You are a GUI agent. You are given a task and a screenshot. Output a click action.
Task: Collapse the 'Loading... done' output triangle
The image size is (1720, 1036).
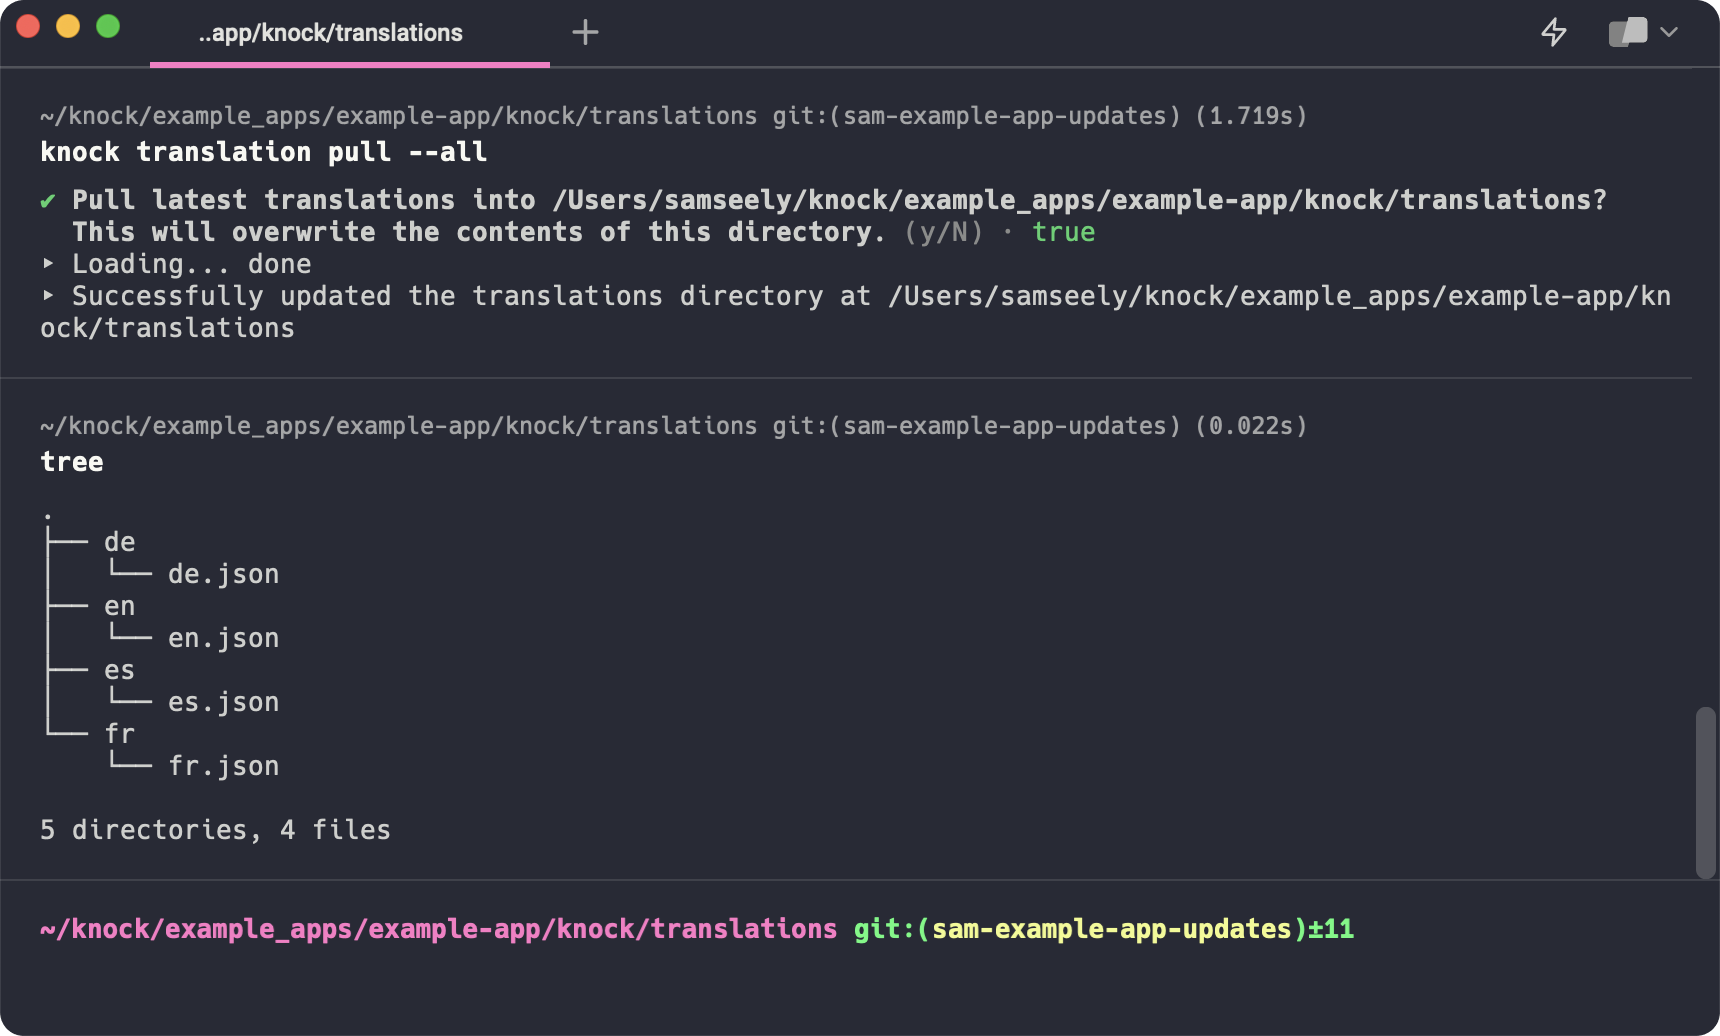tap(46, 264)
